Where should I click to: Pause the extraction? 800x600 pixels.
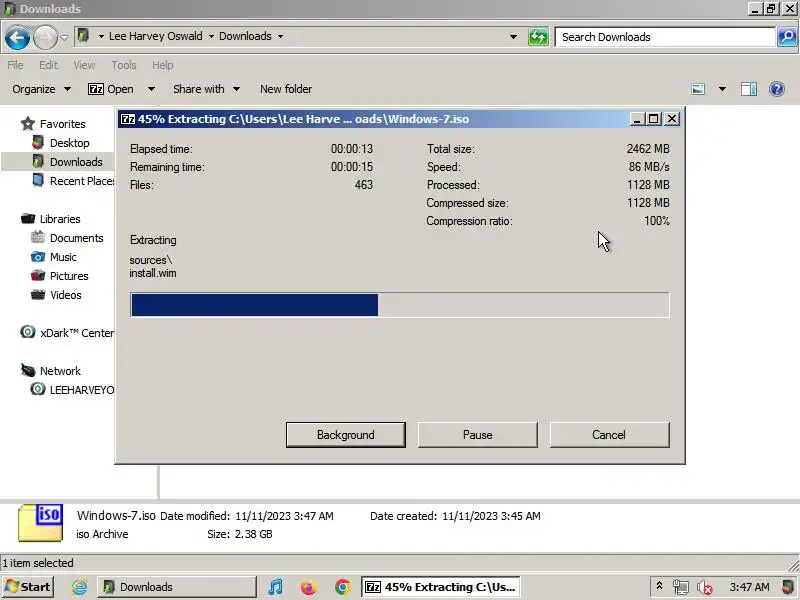tap(478, 435)
